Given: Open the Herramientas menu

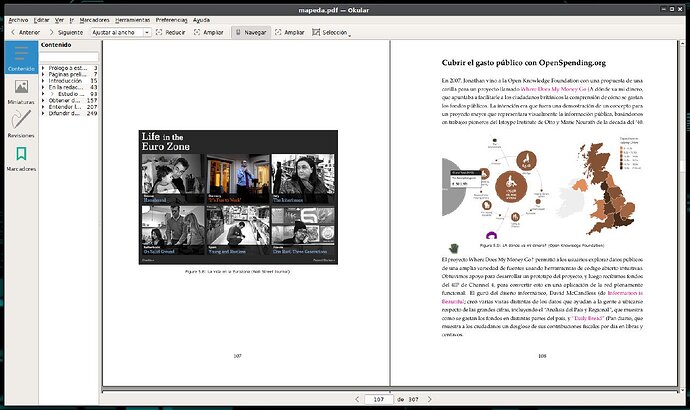Looking at the screenshot, I should point(135,19).
